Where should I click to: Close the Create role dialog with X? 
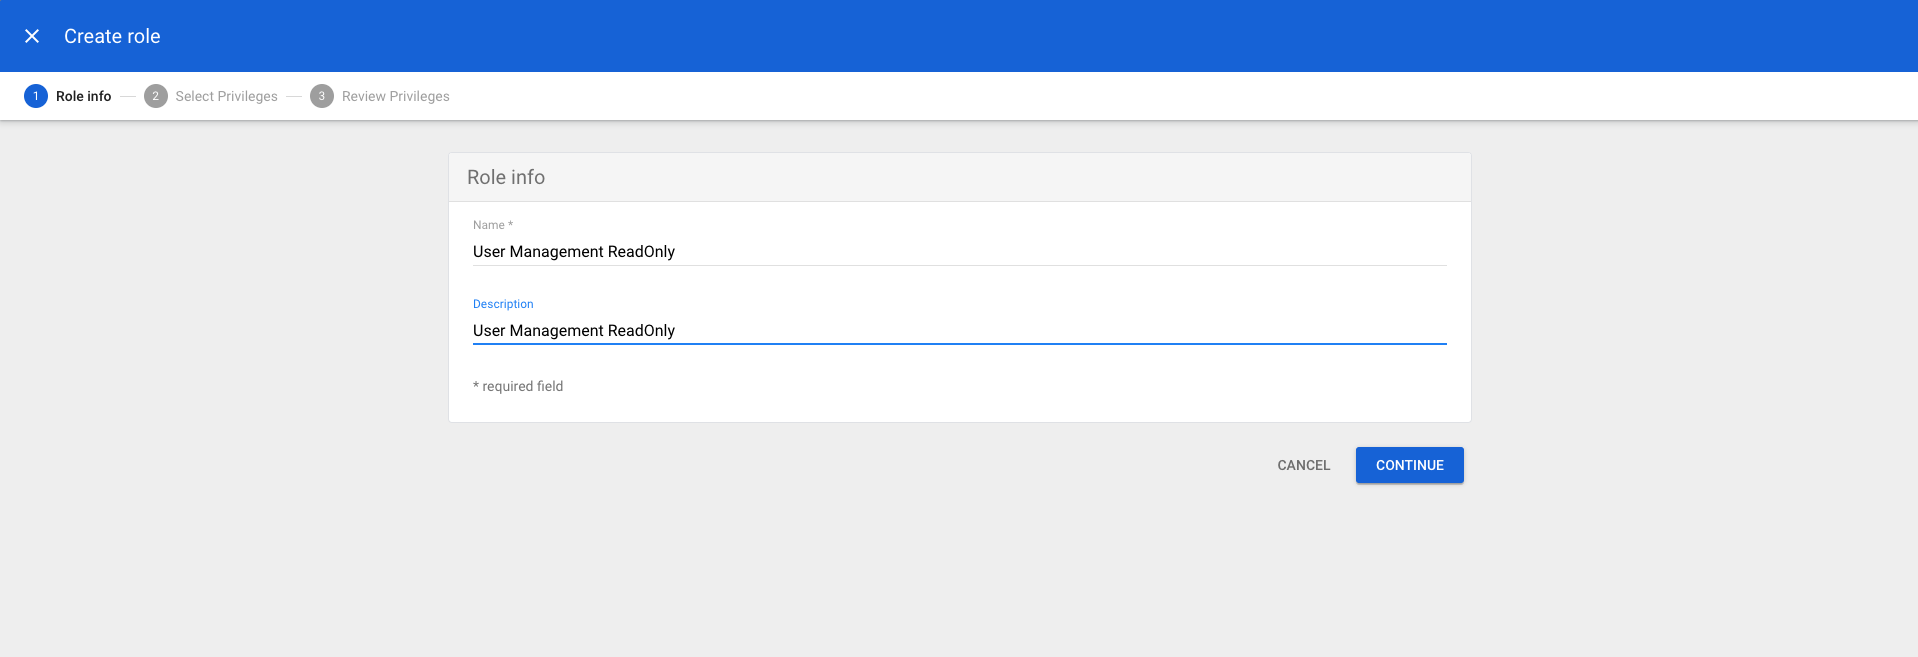pyautogui.click(x=32, y=36)
